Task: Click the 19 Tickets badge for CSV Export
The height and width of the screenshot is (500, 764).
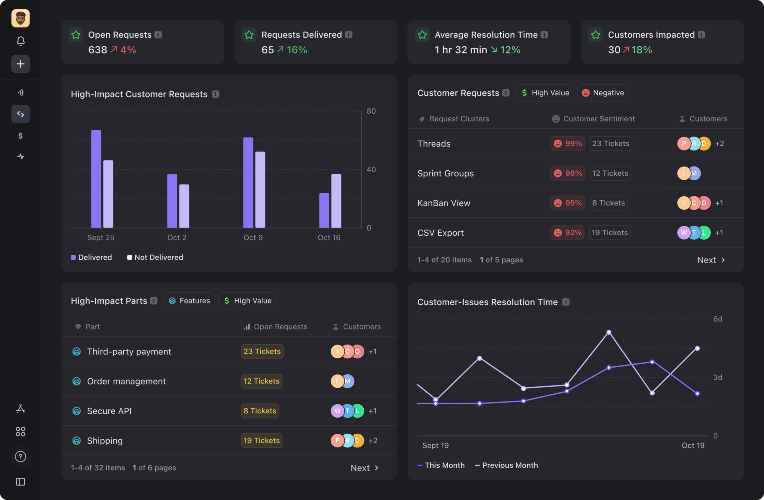Action: click(608, 233)
